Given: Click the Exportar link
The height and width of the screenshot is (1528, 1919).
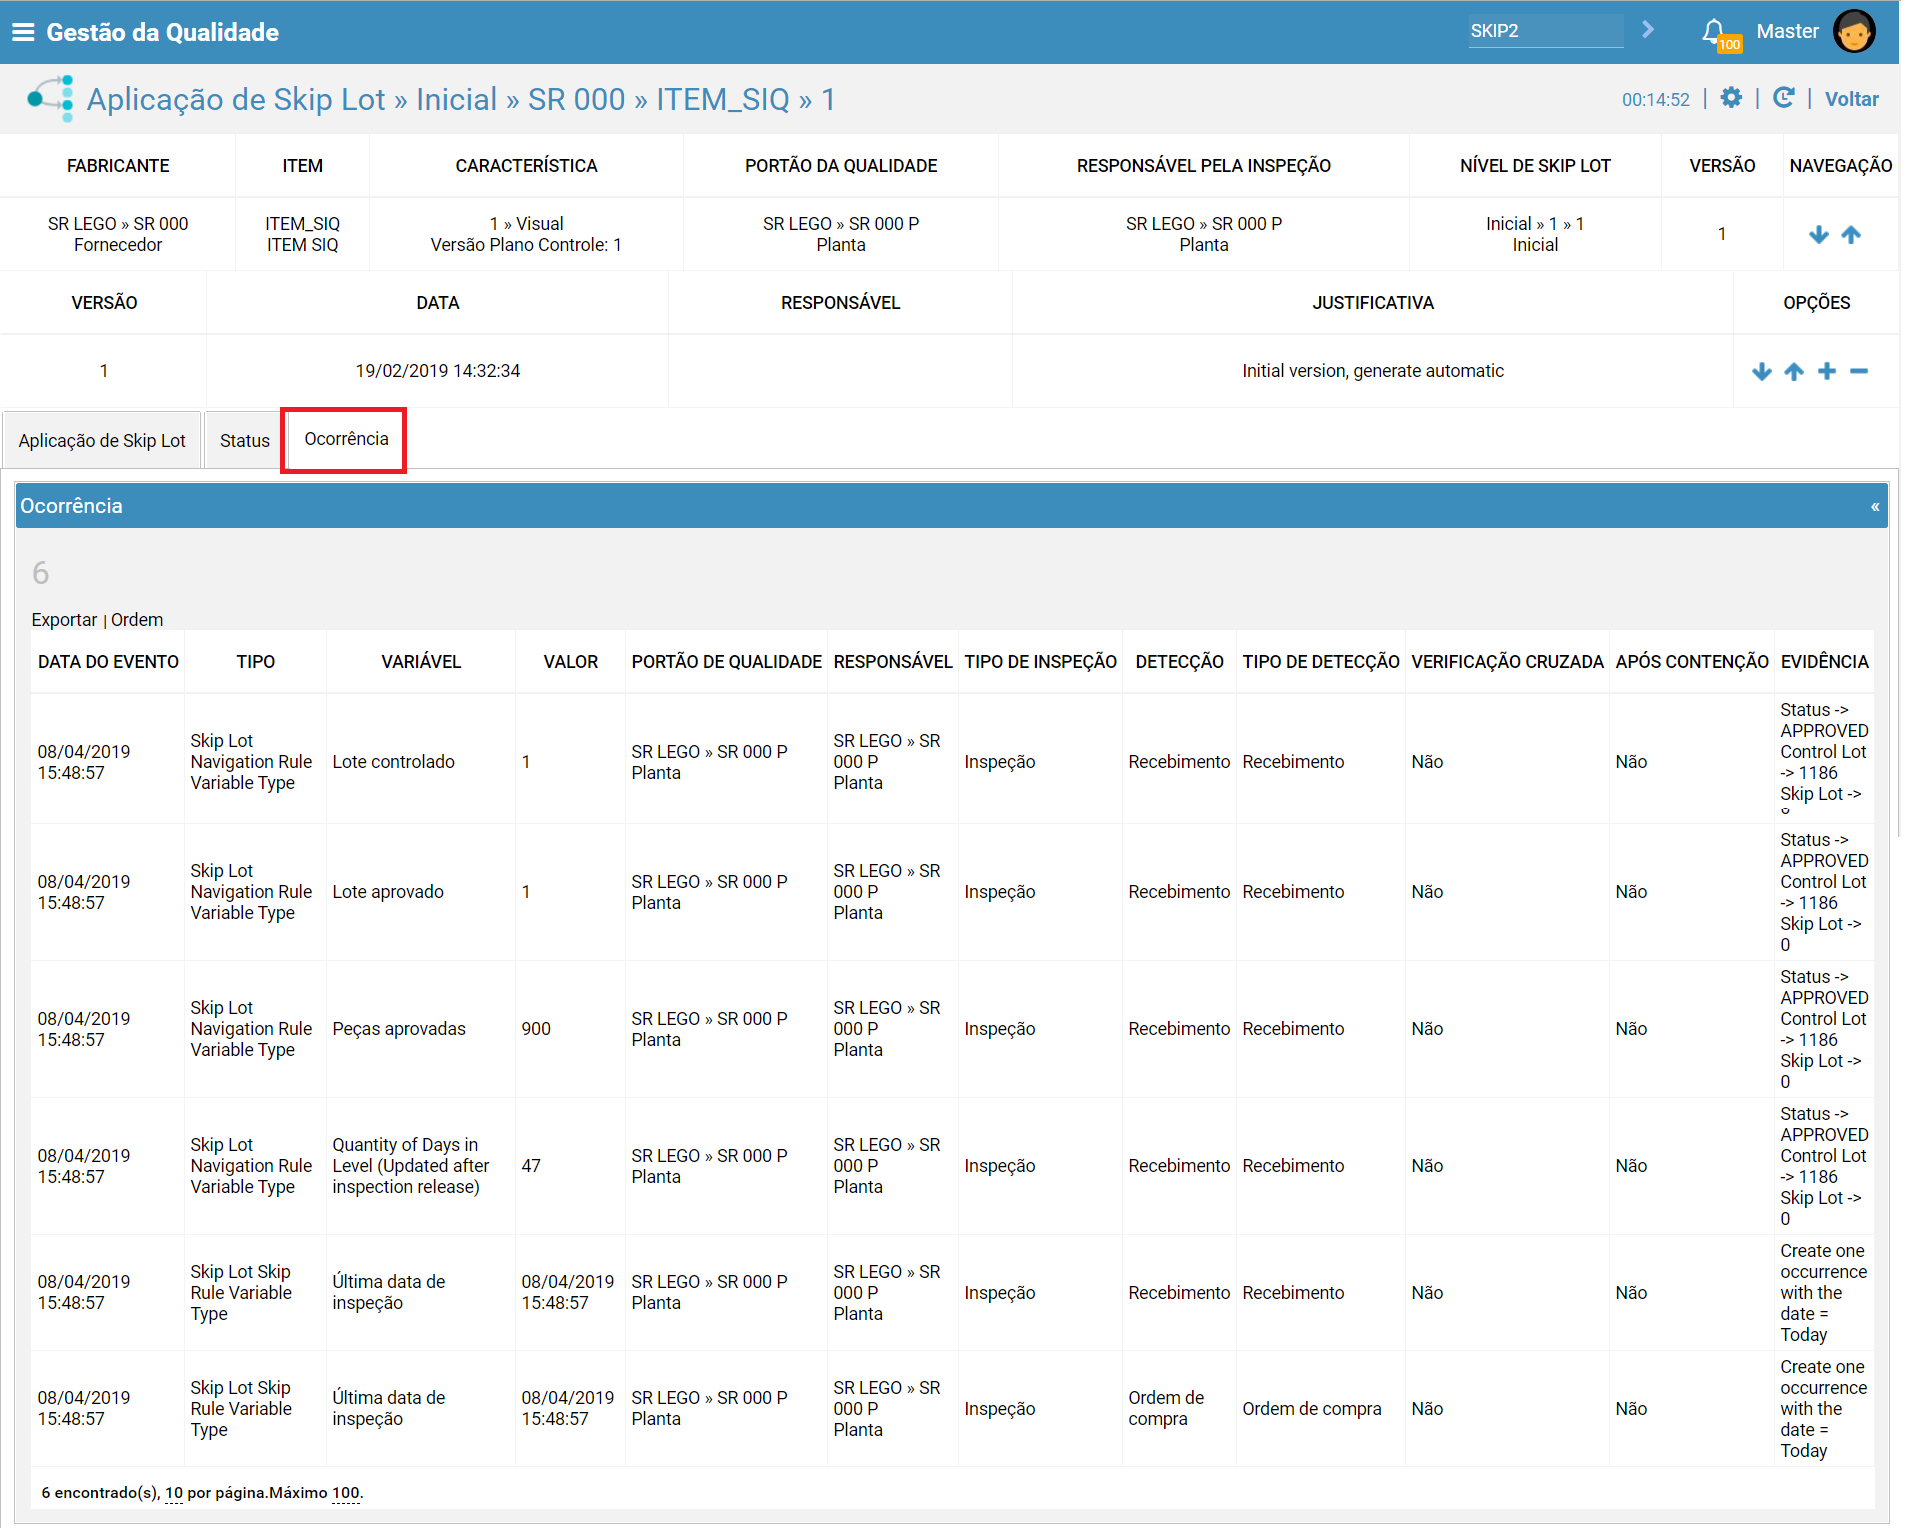Looking at the screenshot, I should tap(64, 620).
